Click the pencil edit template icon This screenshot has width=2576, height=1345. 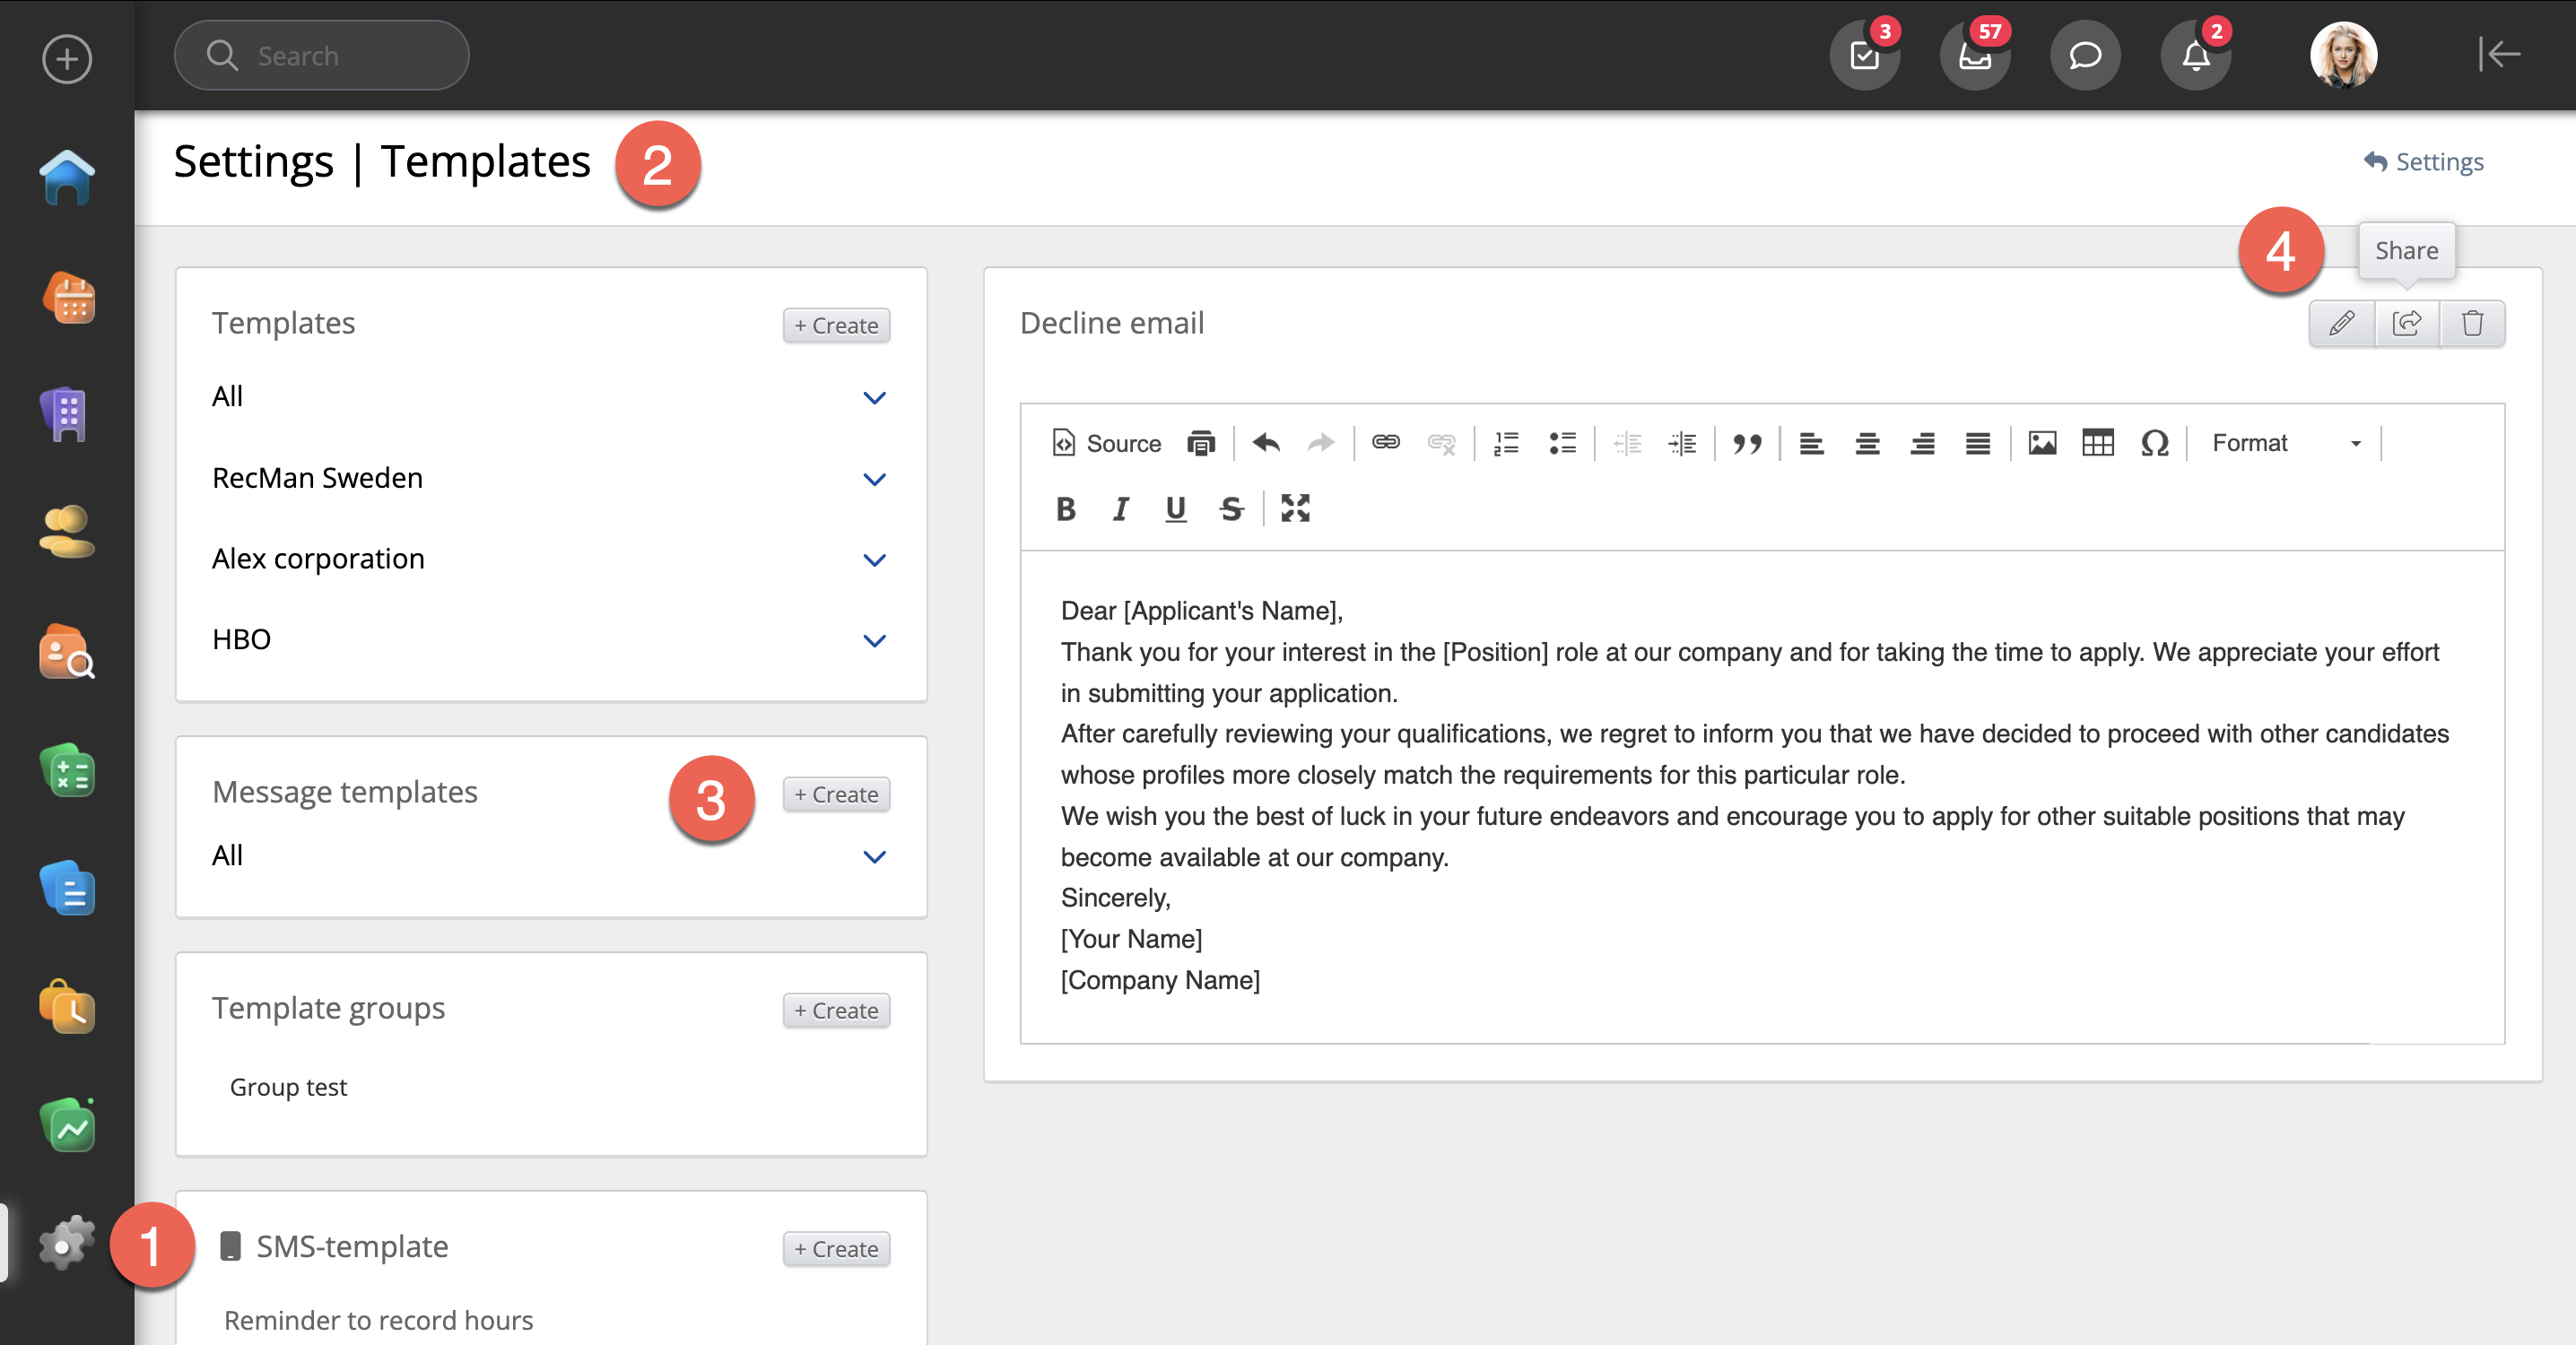pyautogui.click(x=2341, y=323)
